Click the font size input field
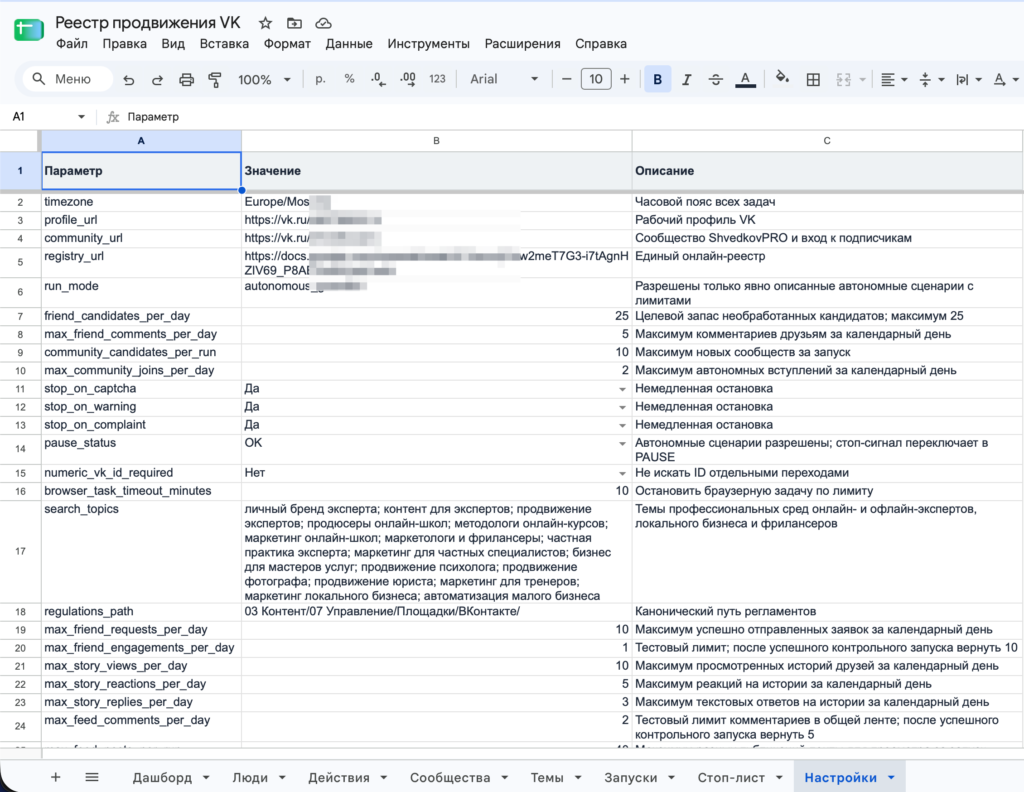1024x792 pixels. pos(596,79)
